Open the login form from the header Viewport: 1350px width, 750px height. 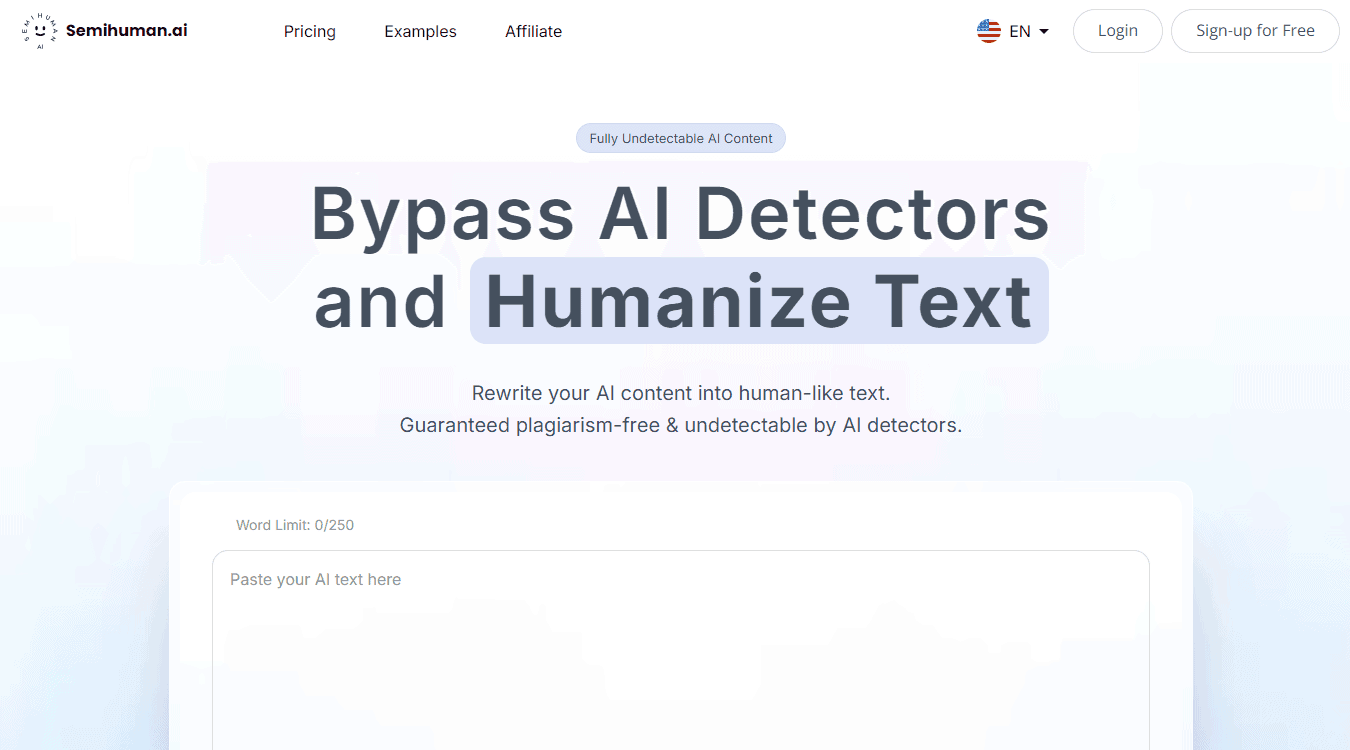click(x=1117, y=30)
